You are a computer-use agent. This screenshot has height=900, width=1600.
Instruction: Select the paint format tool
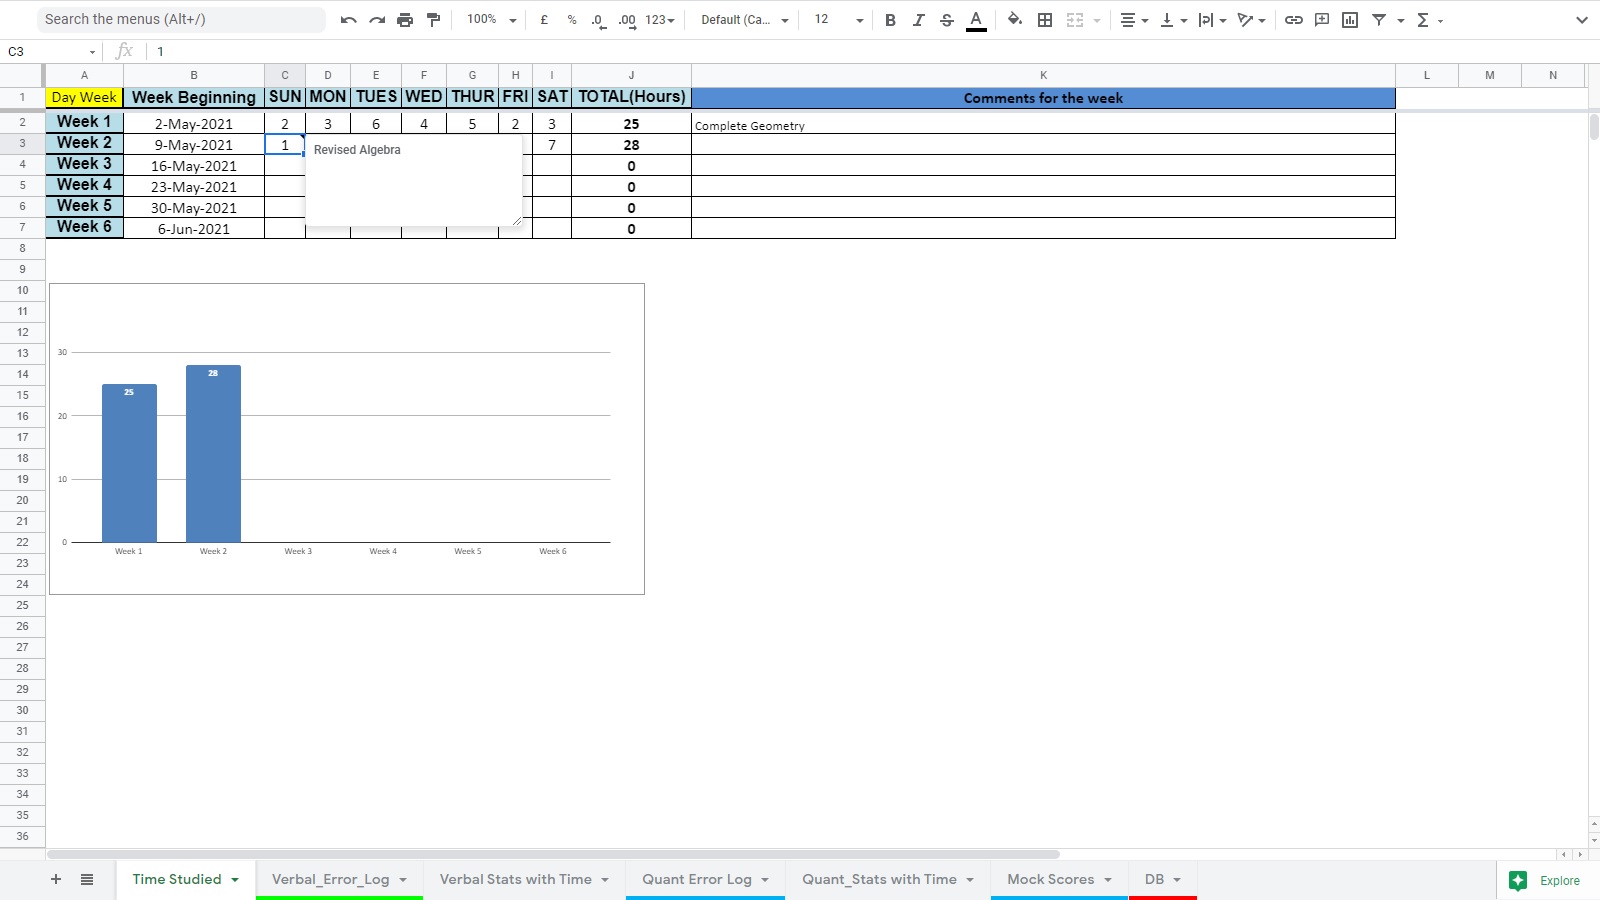[433, 20]
